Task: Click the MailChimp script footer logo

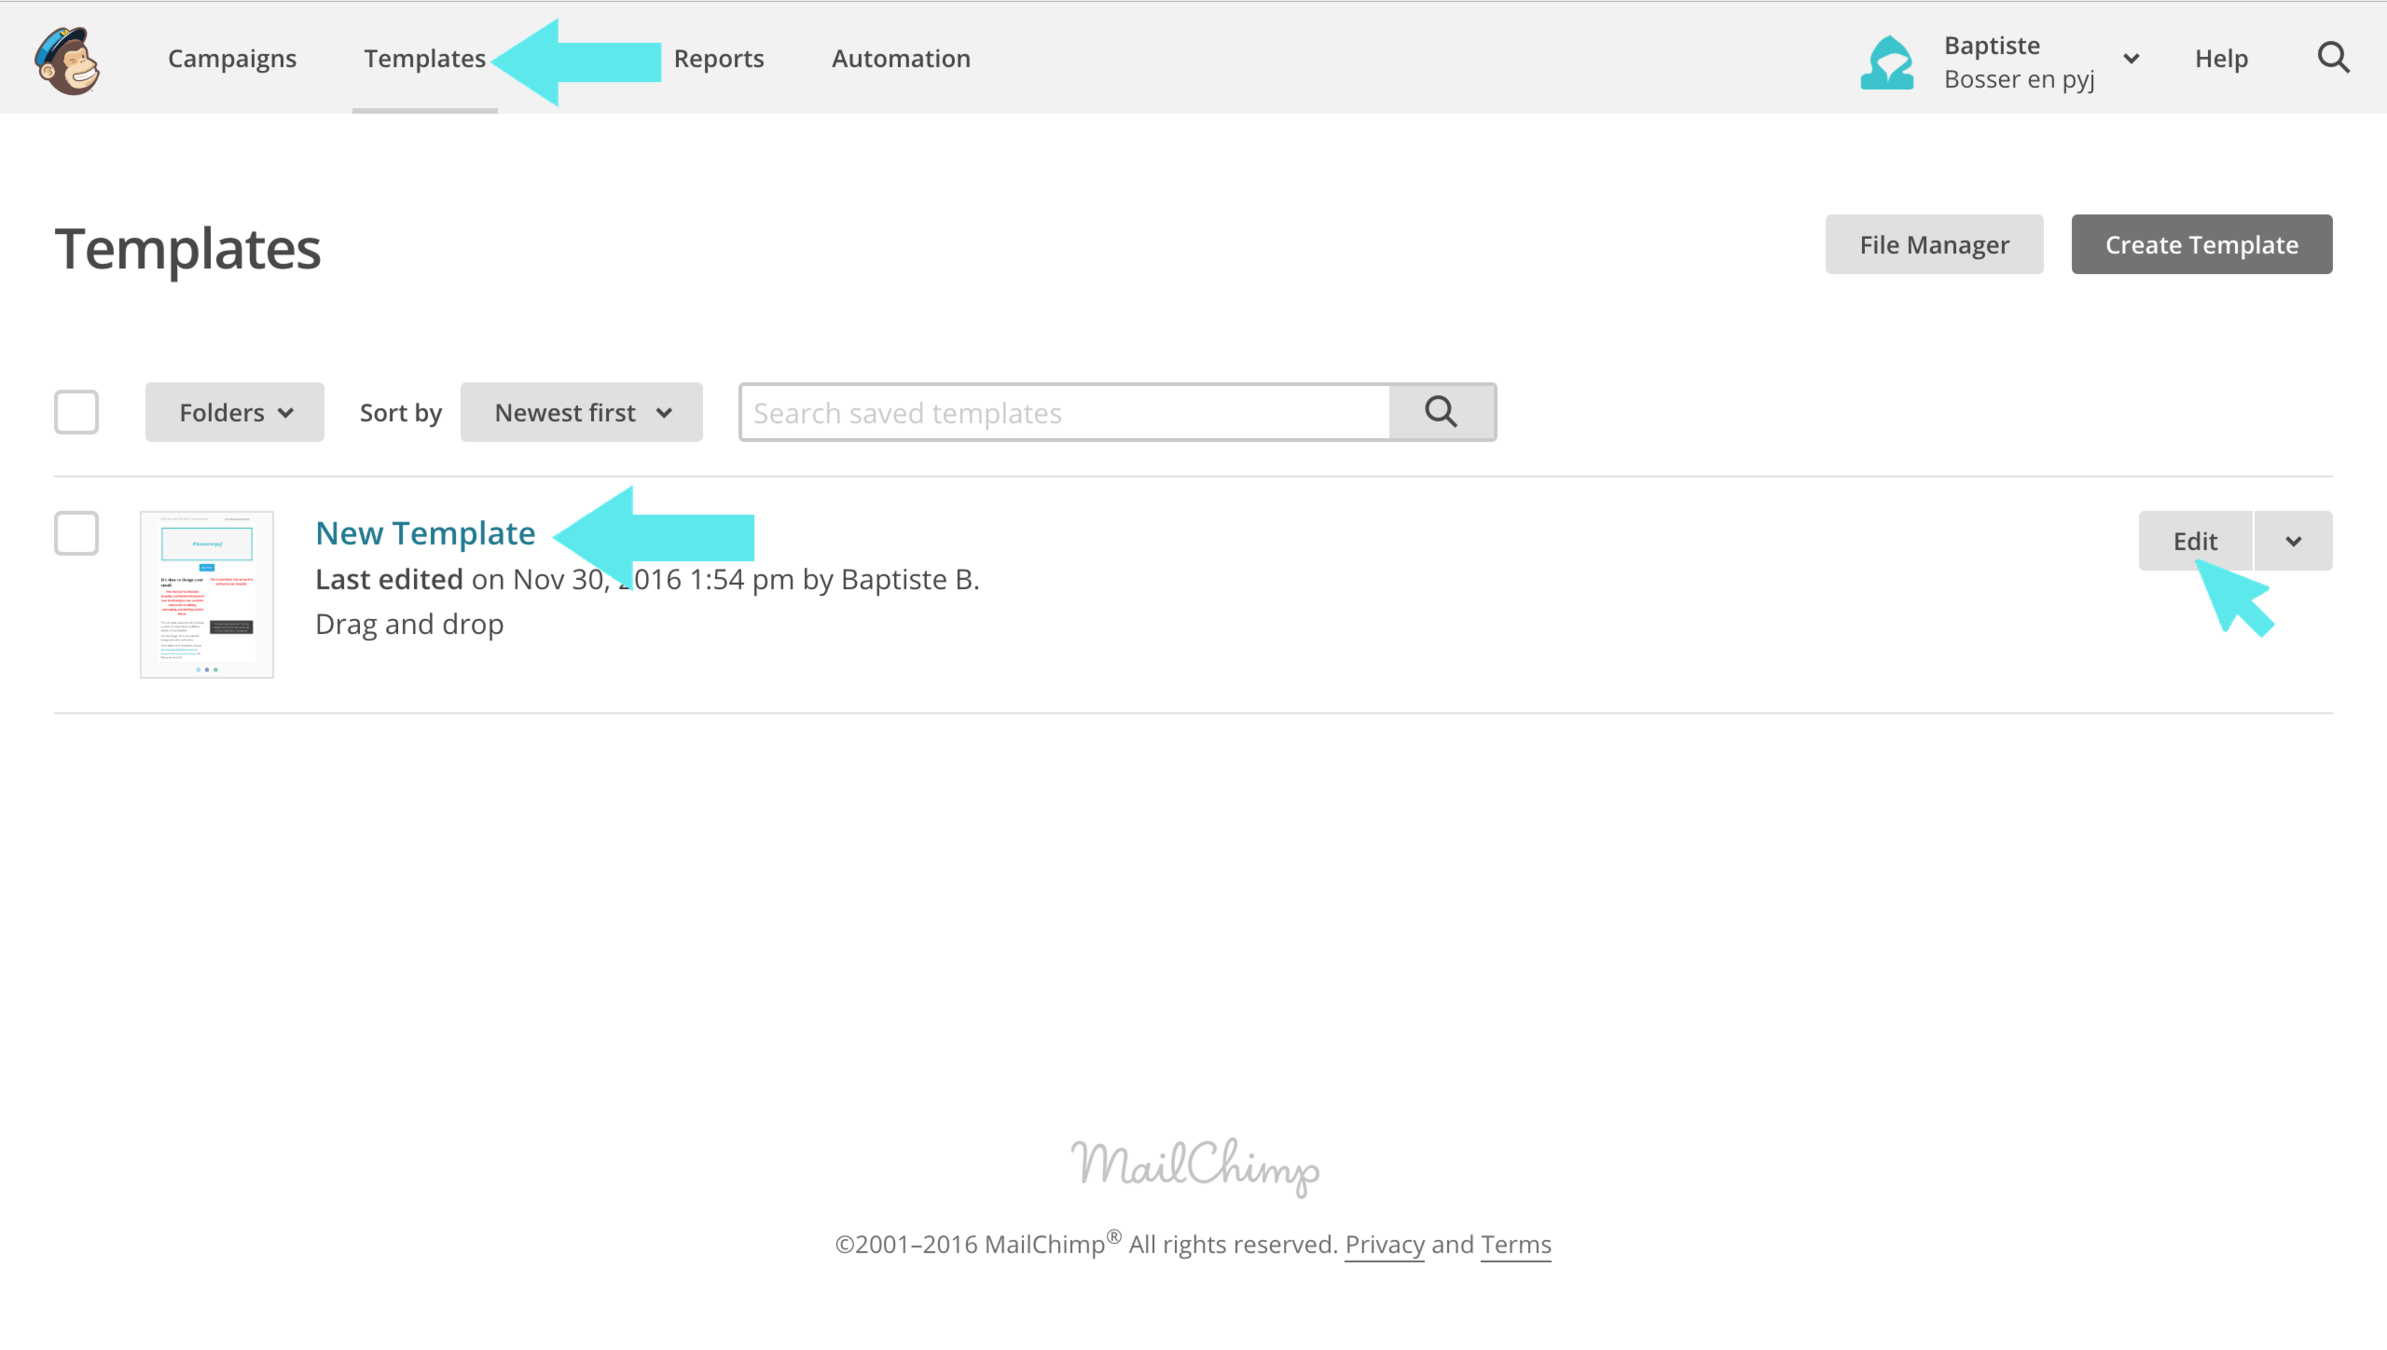Action: (1195, 1166)
